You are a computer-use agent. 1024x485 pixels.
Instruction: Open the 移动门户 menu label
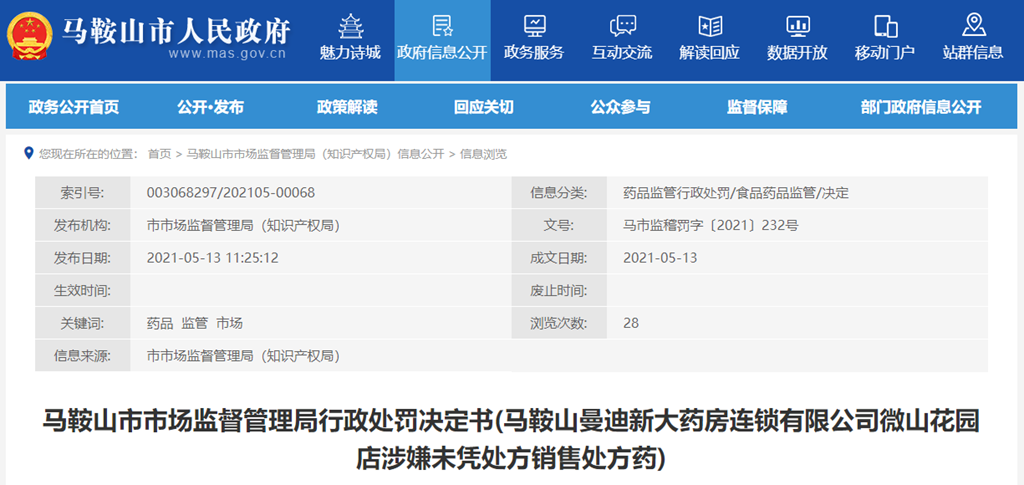point(885,53)
